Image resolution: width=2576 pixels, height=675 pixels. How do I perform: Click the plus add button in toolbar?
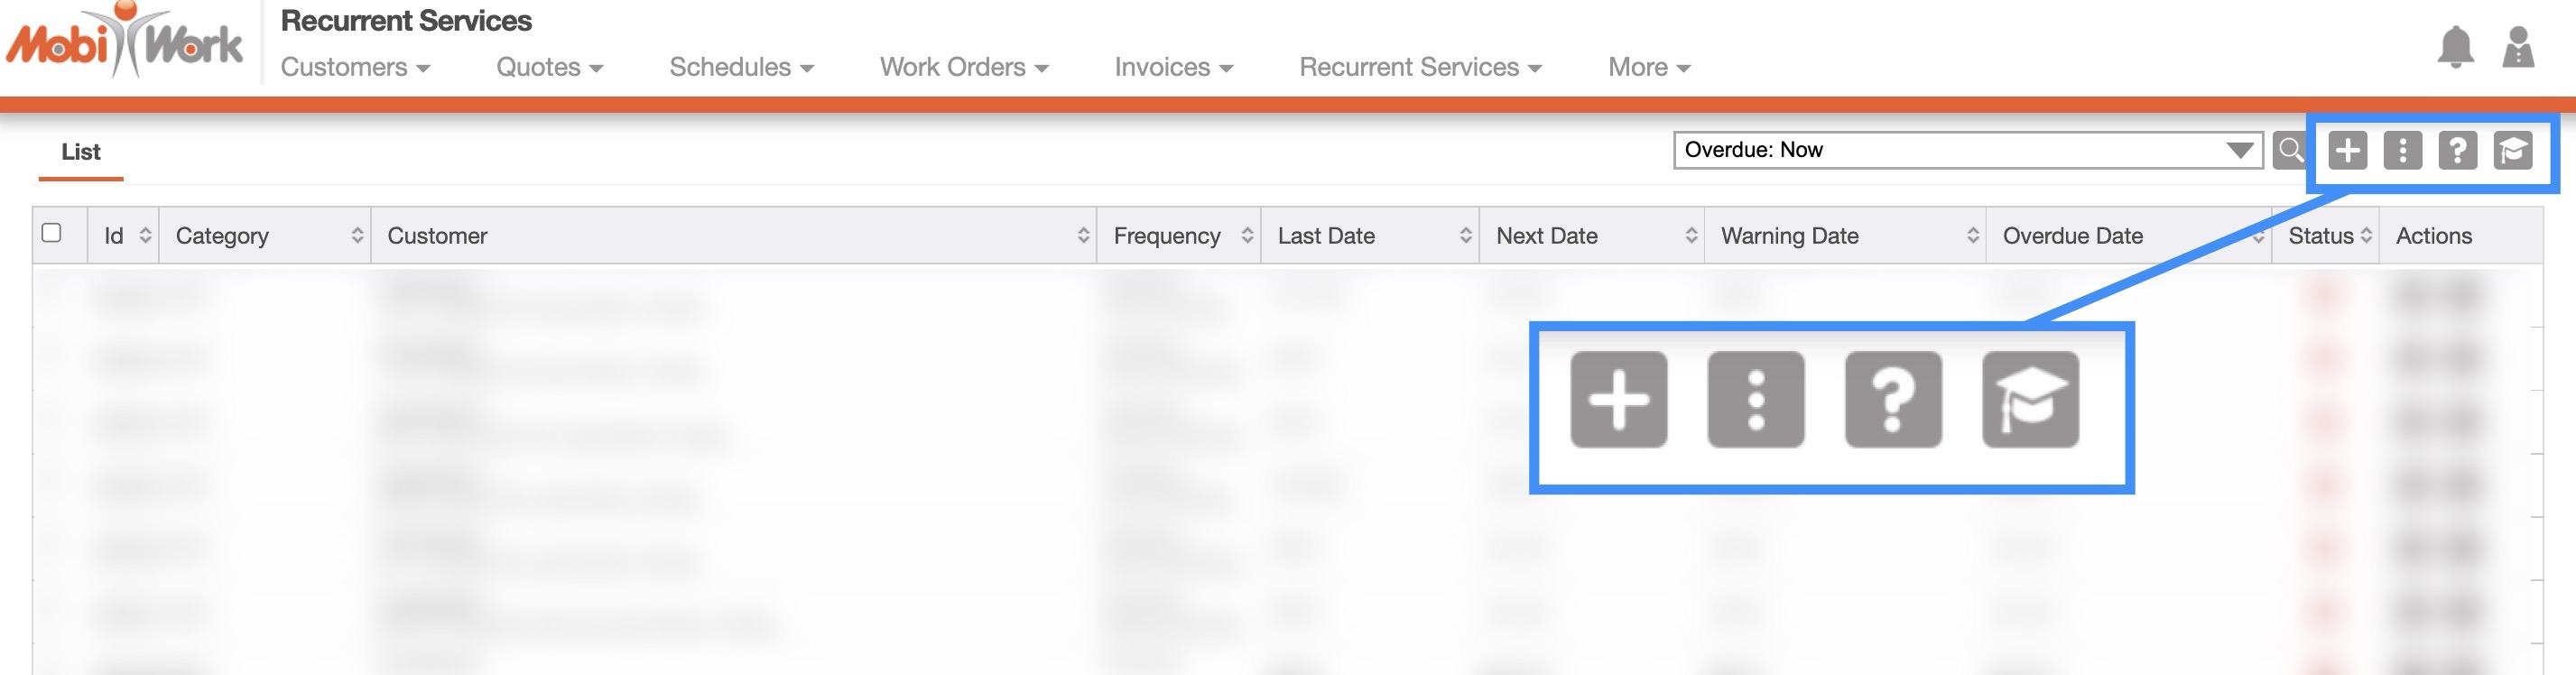click(x=2347, y=151)
